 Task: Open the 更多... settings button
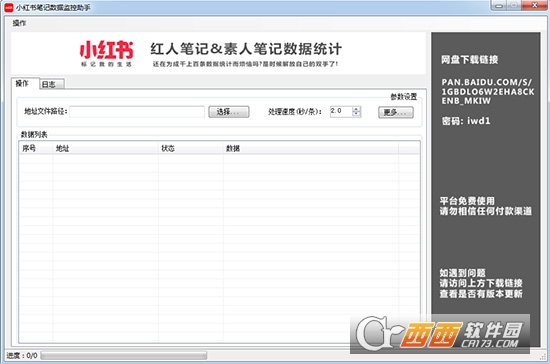396,112
